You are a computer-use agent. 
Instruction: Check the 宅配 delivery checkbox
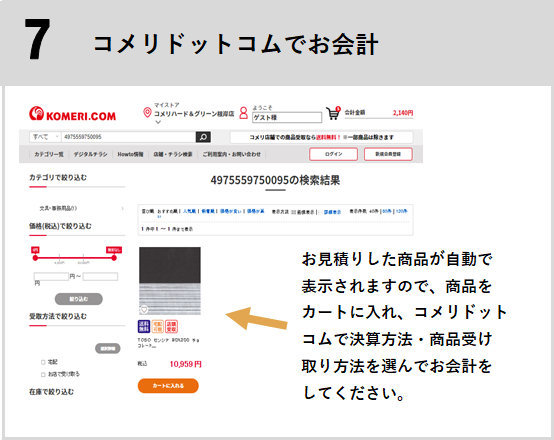point(43,362)
